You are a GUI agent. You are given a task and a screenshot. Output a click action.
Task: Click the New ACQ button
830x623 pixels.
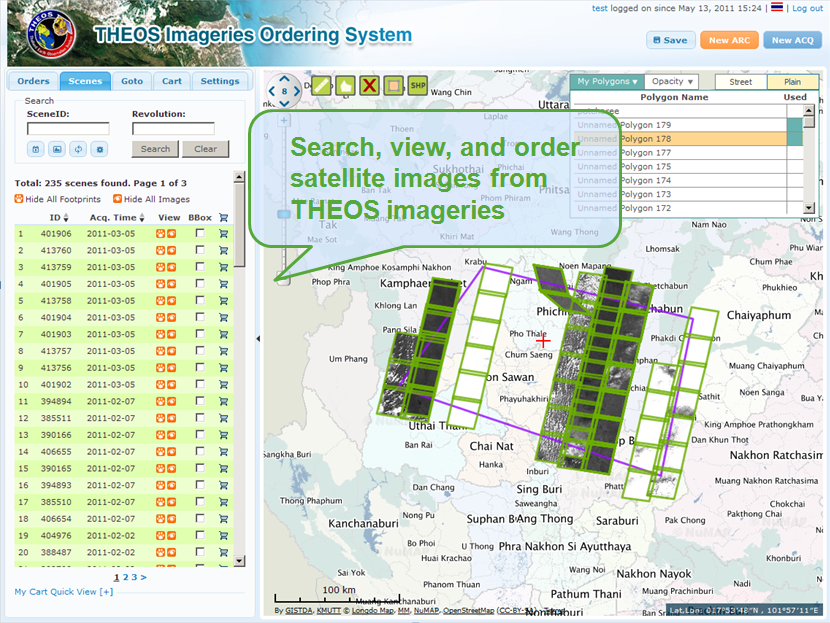point(792,40)
